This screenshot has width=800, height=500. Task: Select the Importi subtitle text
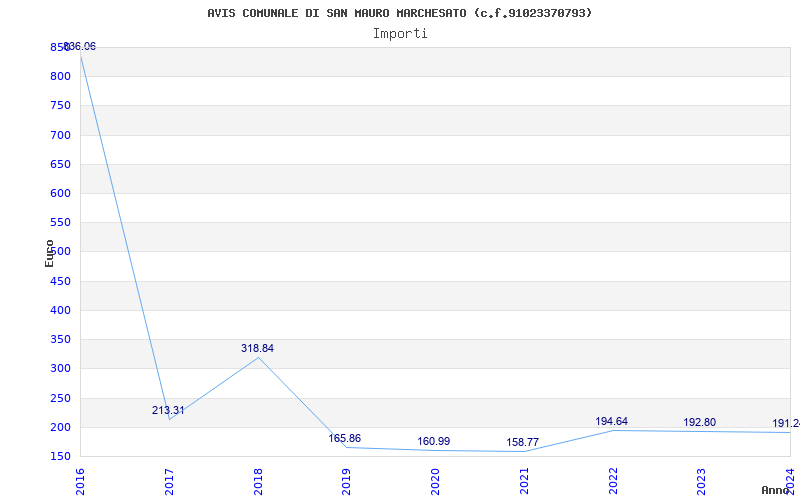point(400,34)
